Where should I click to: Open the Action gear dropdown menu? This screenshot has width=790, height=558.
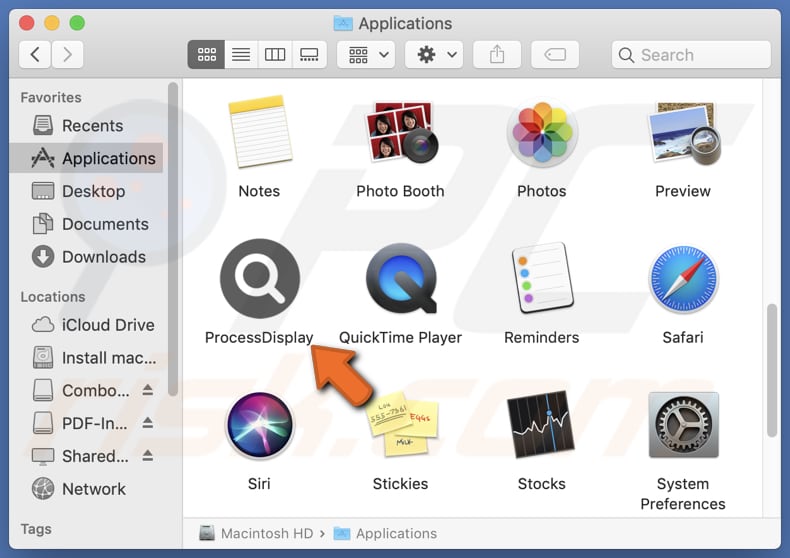[x=434, y=54]
